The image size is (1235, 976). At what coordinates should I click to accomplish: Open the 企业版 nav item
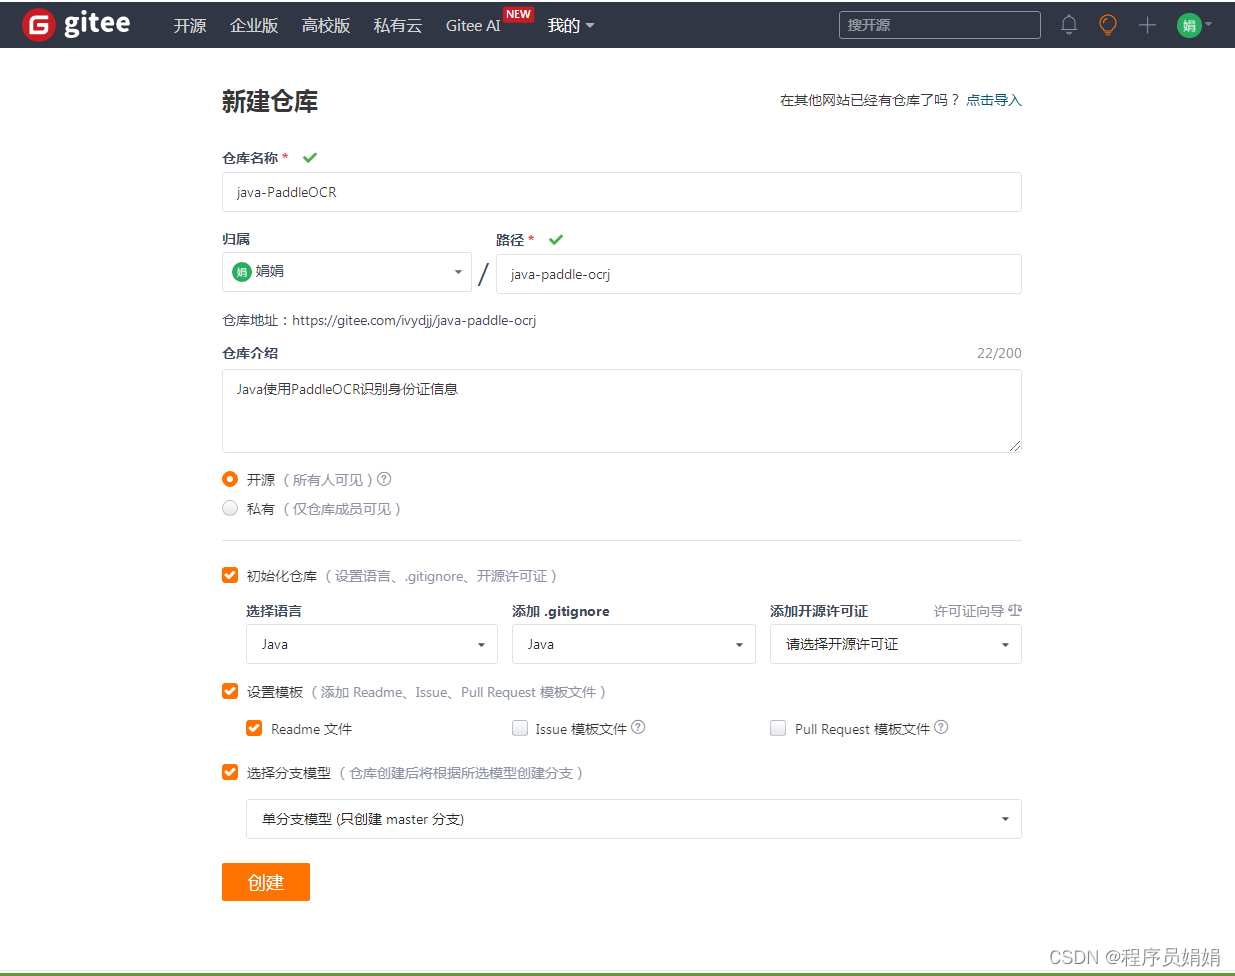pos(254,26)
